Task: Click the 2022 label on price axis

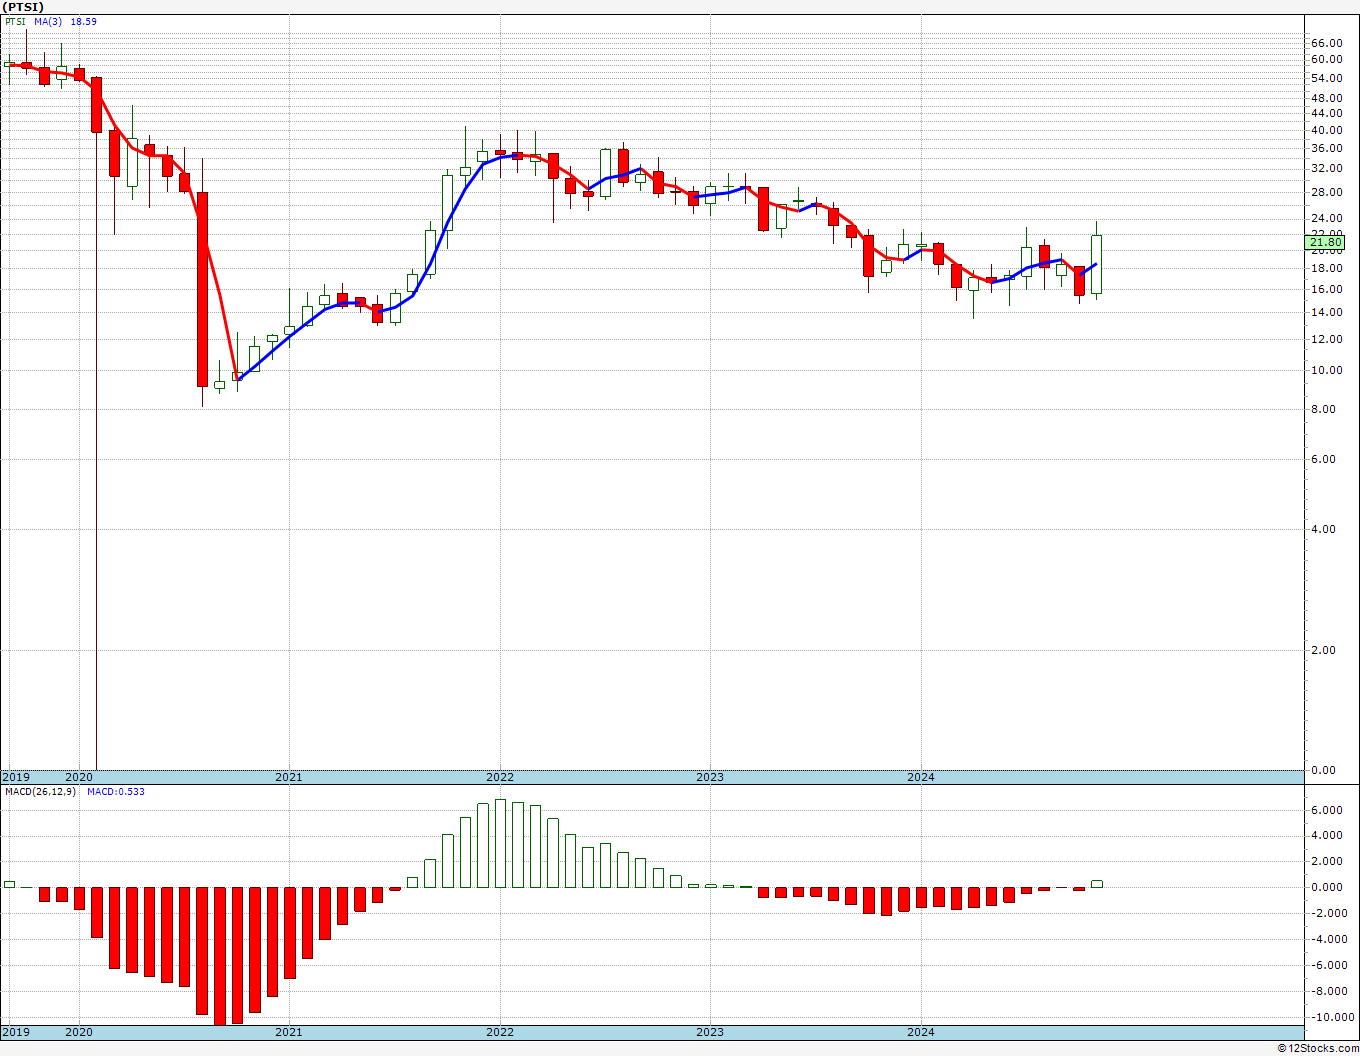Action: pos(499,777)
